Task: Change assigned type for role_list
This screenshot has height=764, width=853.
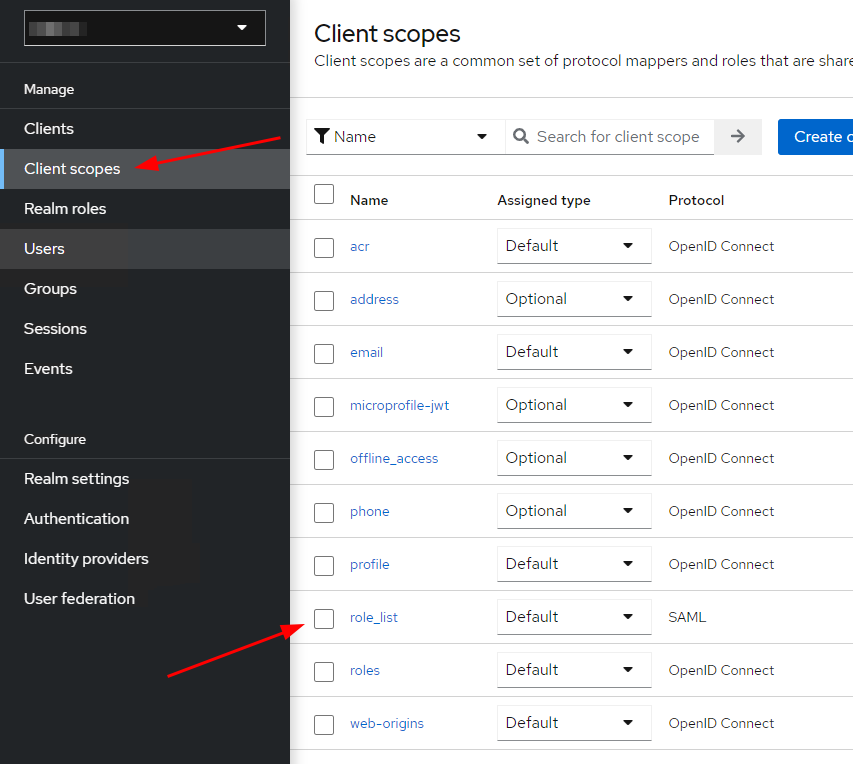Action: pyautogui.click(x=573, y=617)
